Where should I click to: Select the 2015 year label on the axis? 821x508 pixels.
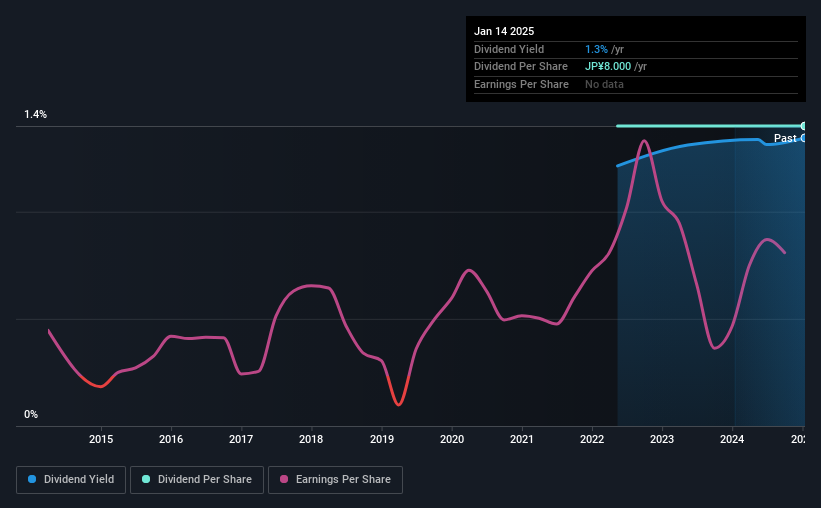tap(101, 438)
